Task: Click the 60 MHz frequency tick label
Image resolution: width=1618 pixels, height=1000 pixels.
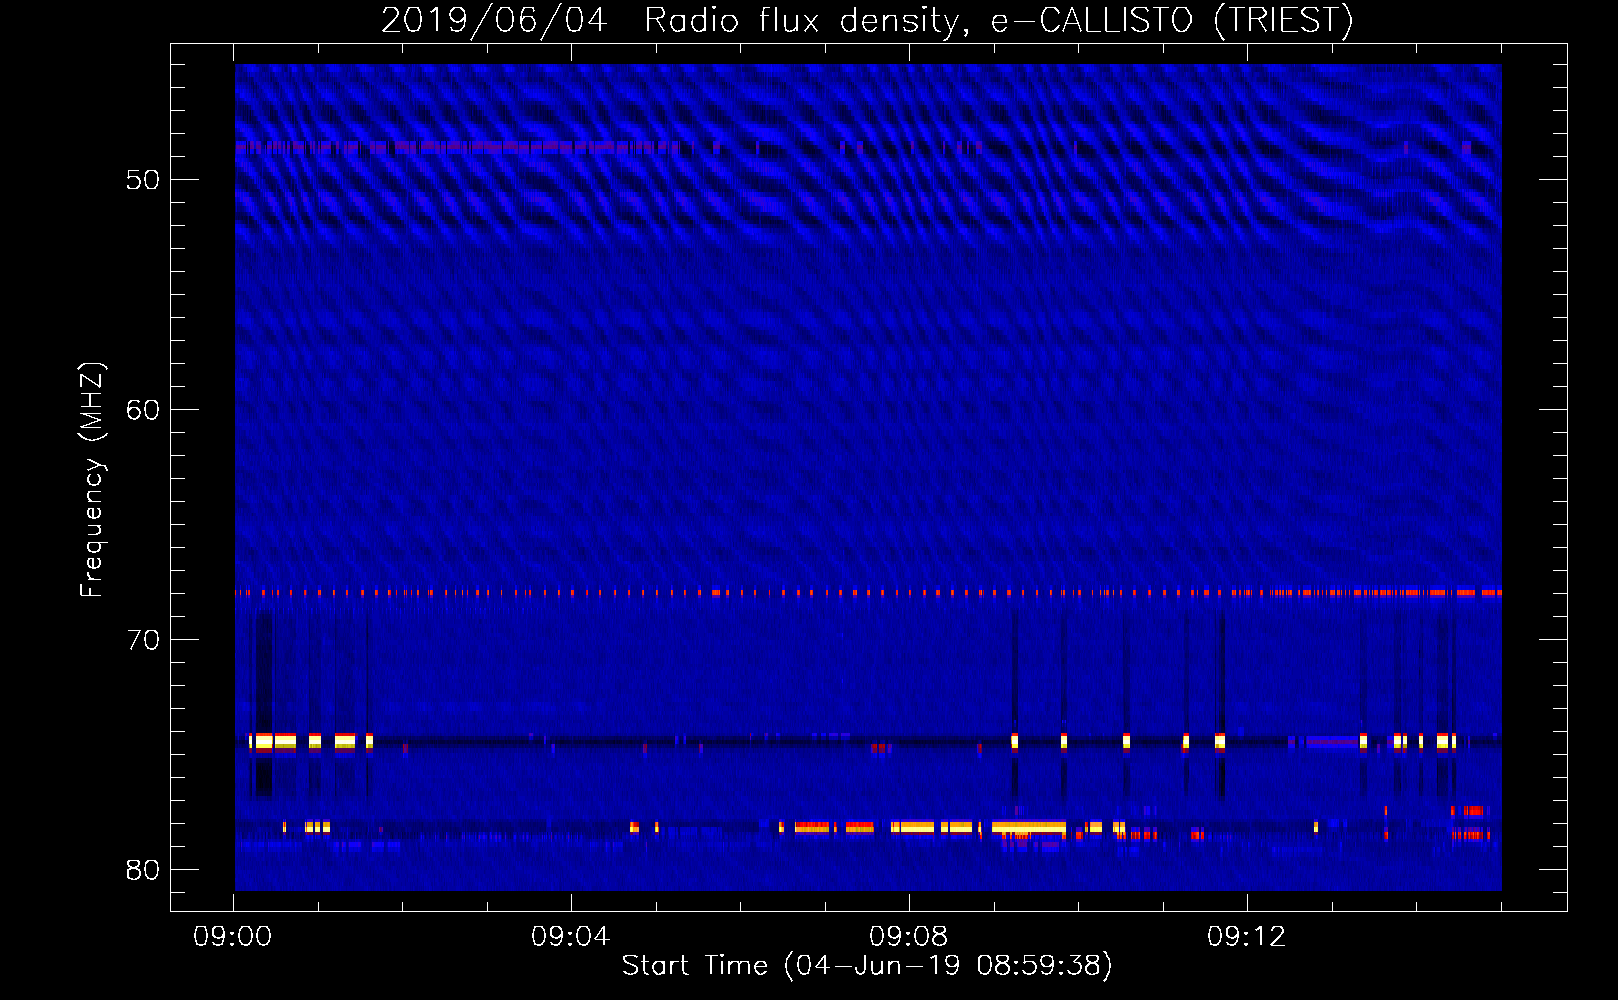Action: pyautogui.click(x=143, y=410)
